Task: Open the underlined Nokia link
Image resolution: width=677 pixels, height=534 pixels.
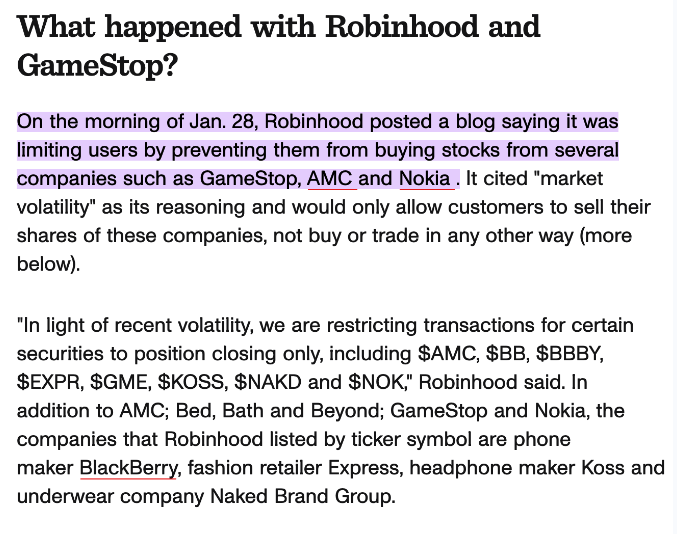Action: pos(425,179)
